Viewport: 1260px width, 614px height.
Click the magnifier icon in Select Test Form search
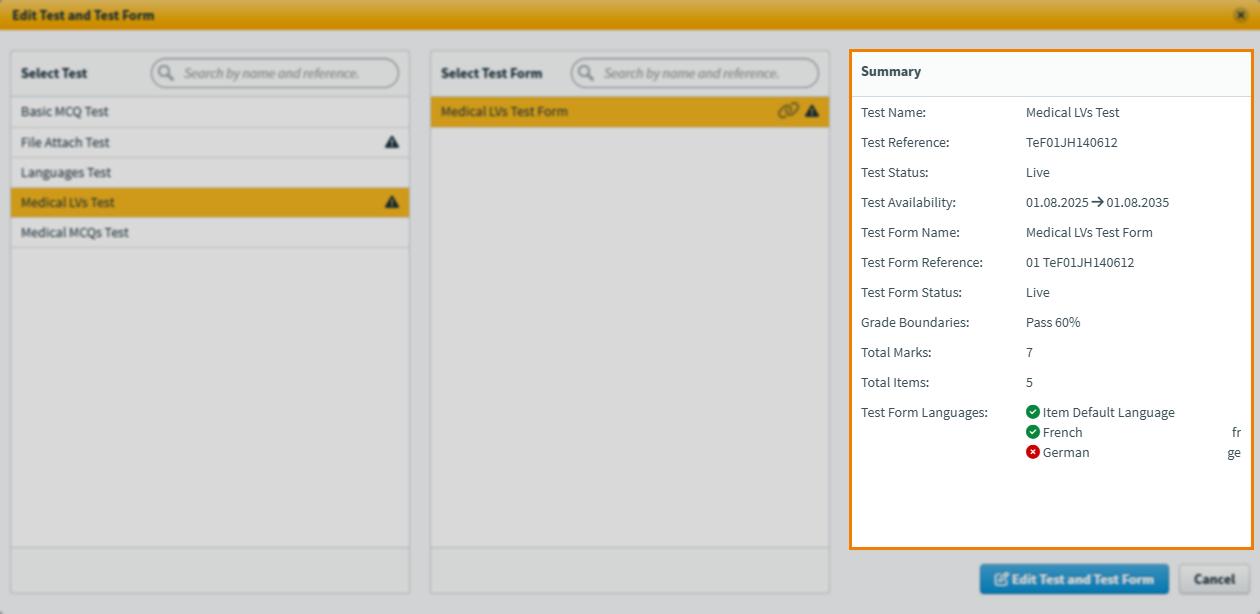586,73
